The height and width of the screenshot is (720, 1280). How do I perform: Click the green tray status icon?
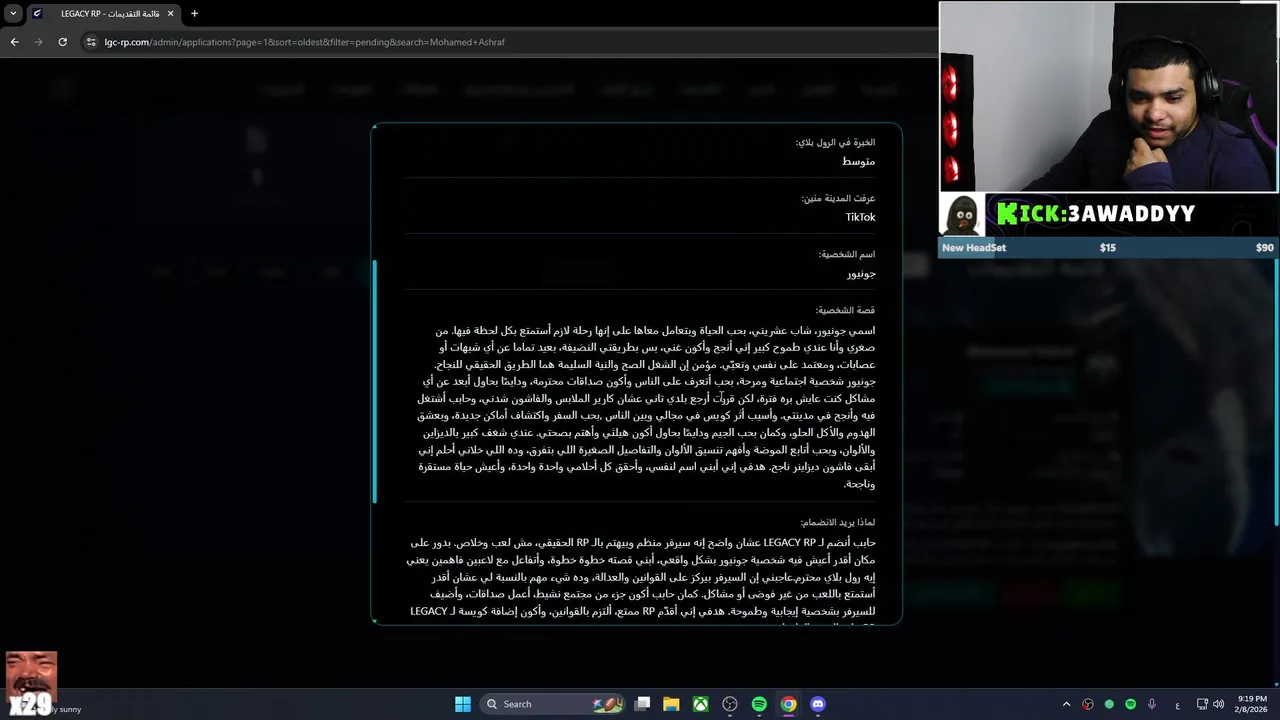click(x=1109, y=704)
